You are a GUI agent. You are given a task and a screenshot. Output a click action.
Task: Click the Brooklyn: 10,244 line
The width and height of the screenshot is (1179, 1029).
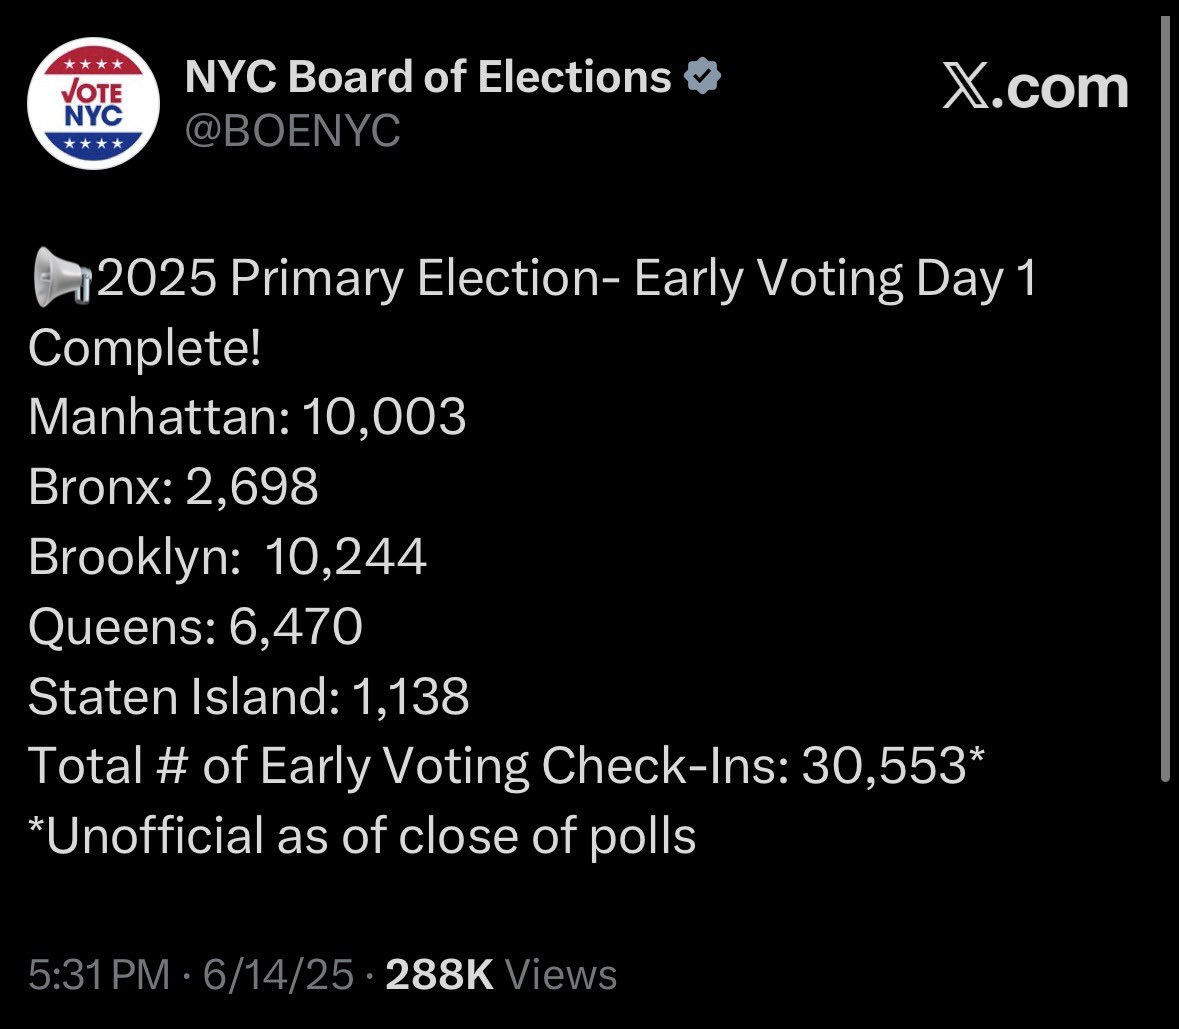tap(228, 557)
